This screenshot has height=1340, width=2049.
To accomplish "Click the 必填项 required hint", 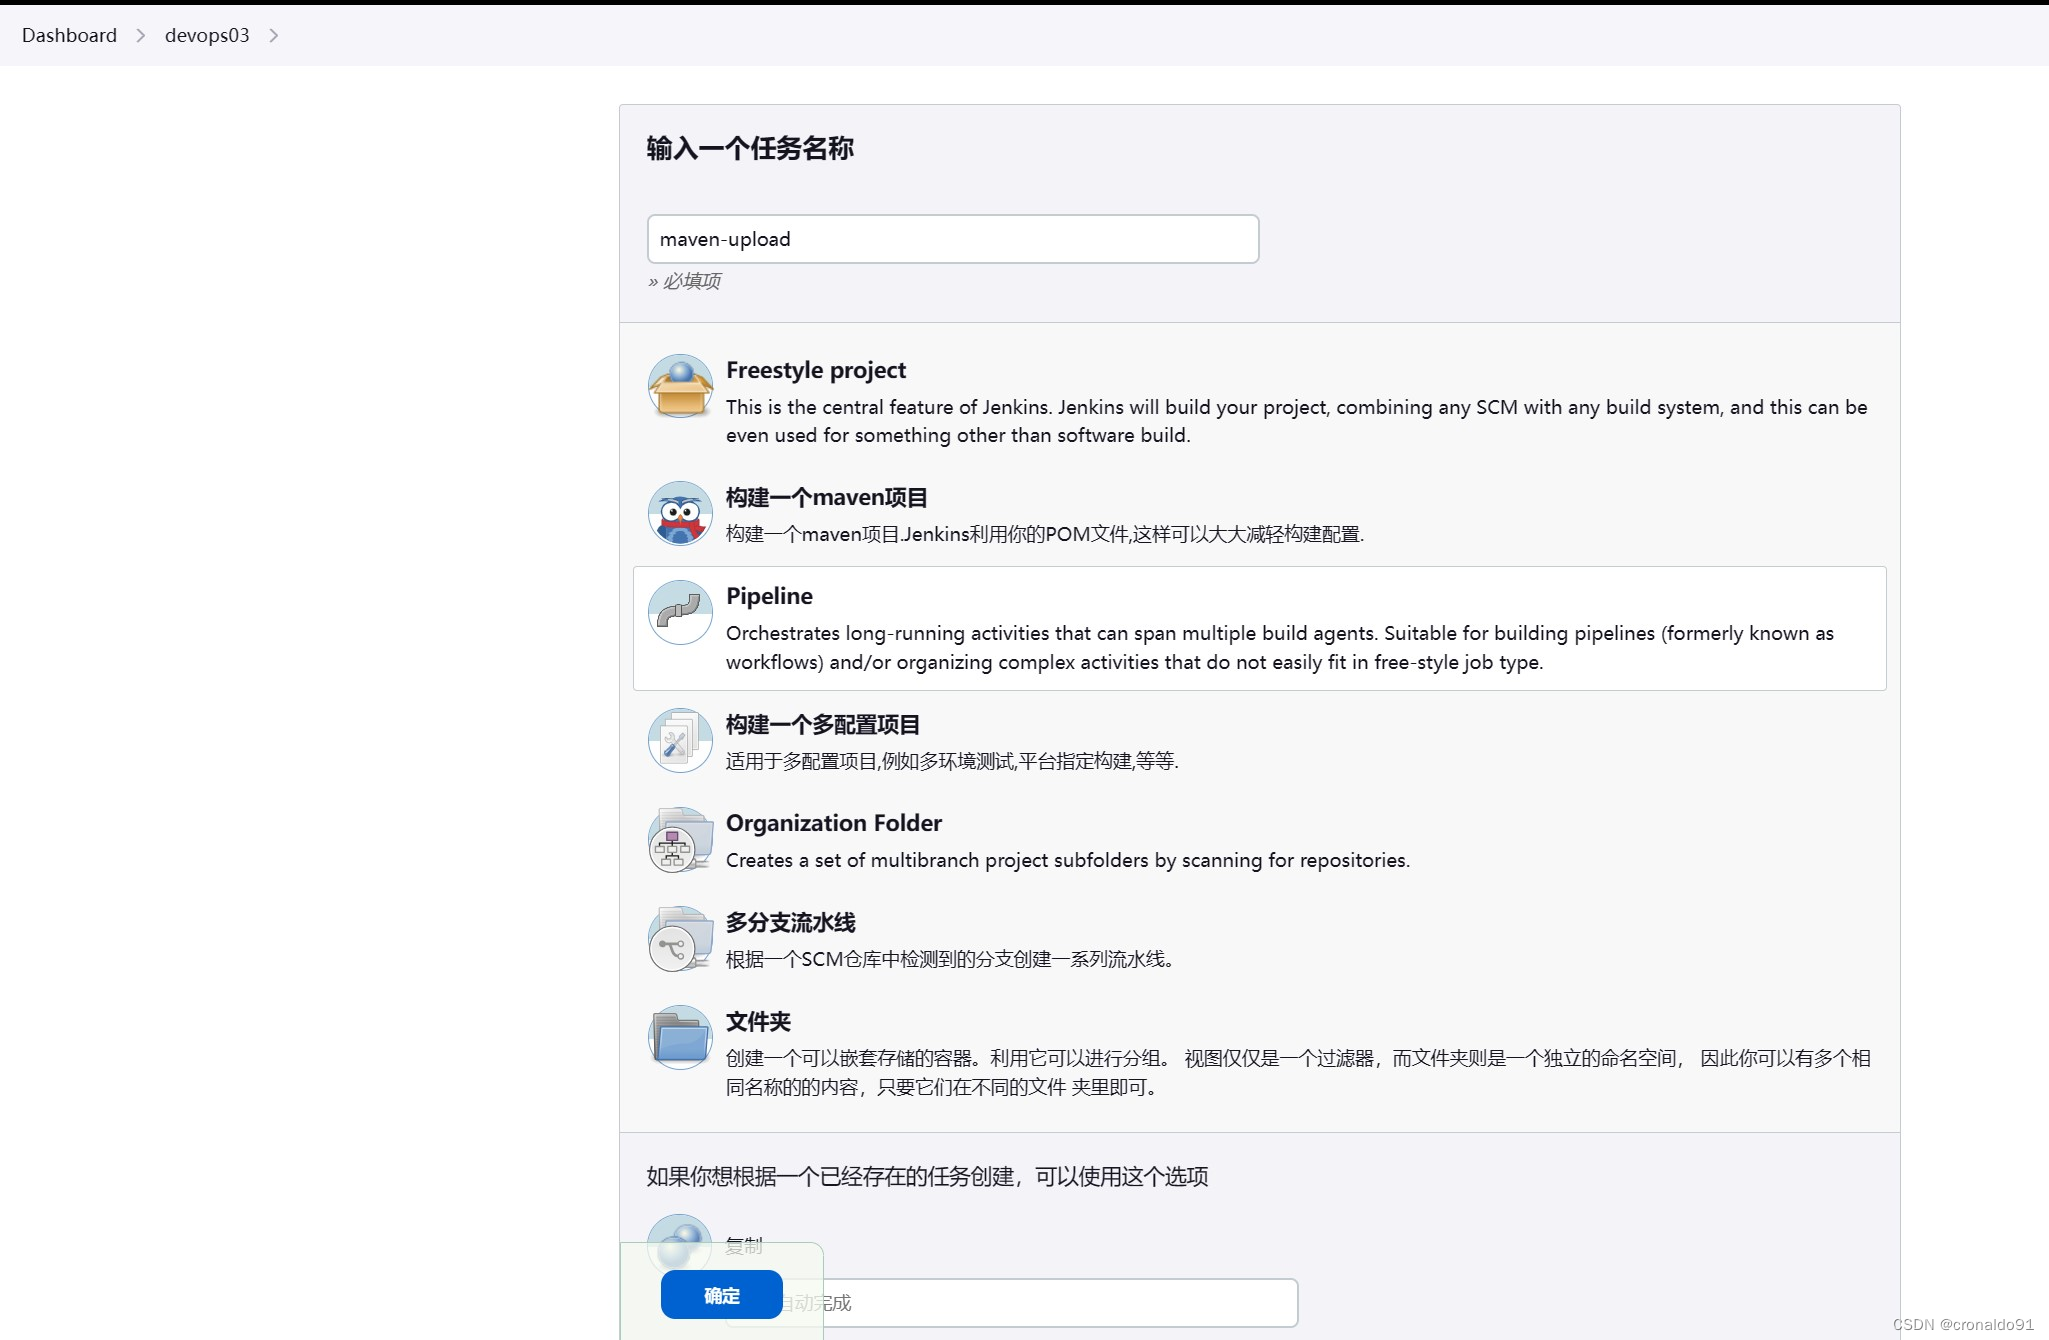I will [x=684, y=281].
